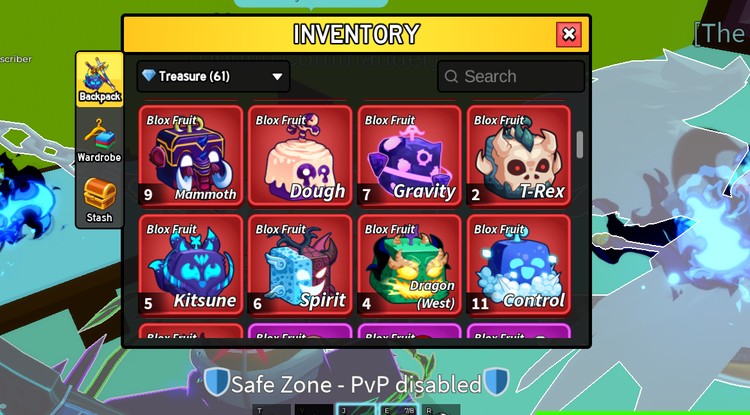Open the Stash chest tab

tap(99, 200)
